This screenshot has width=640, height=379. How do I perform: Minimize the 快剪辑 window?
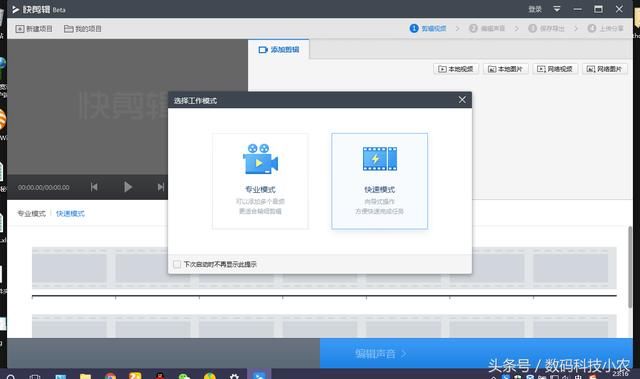click(x=577, y=9)
